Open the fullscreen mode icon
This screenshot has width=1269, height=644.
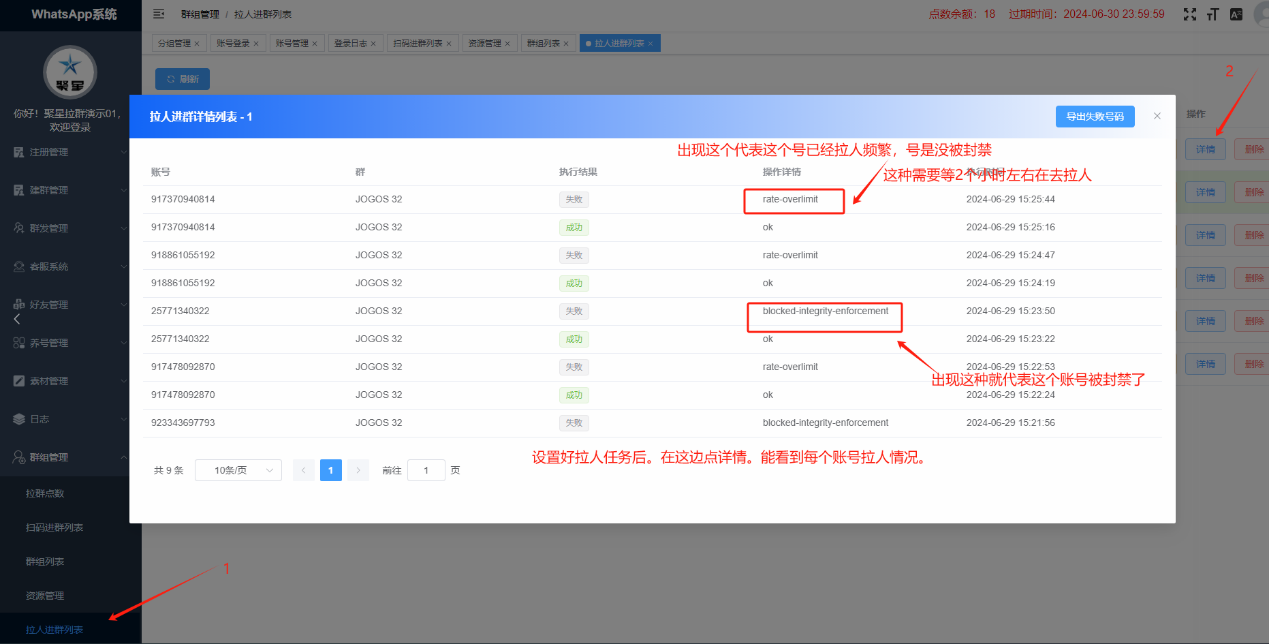click(x=1189, y=13)
